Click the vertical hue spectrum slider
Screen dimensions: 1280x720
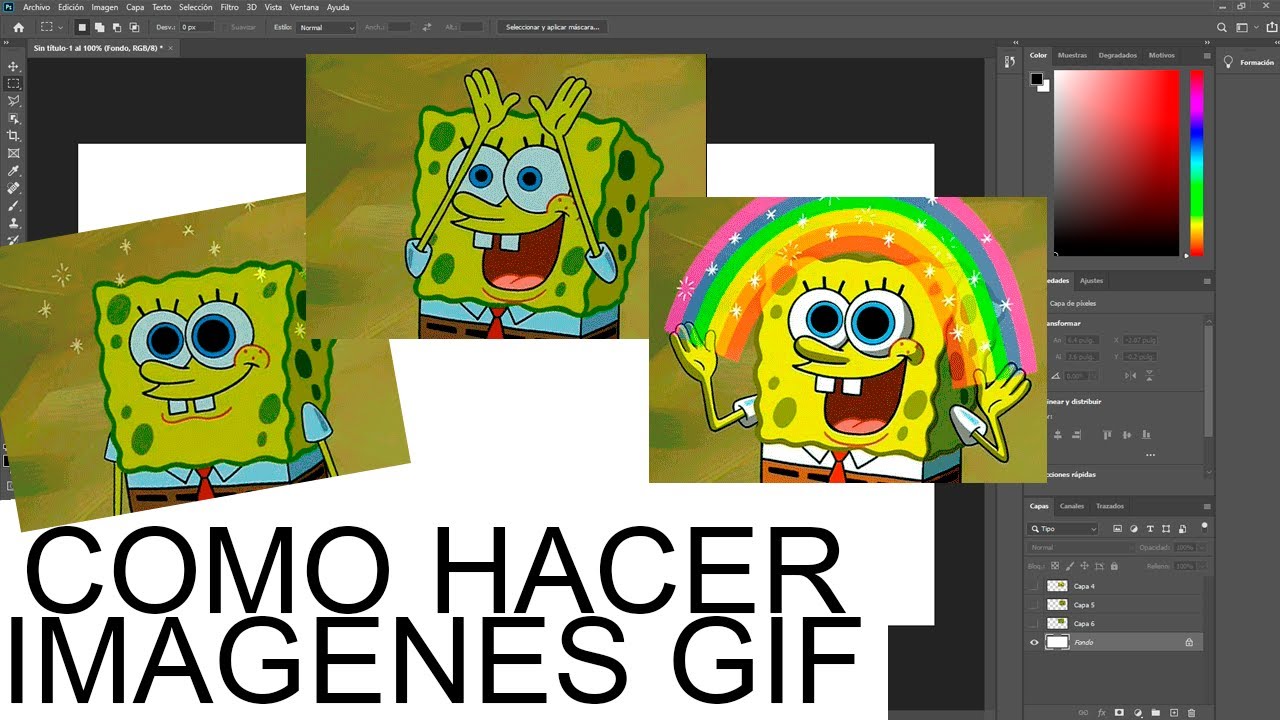pos(1196,163)
